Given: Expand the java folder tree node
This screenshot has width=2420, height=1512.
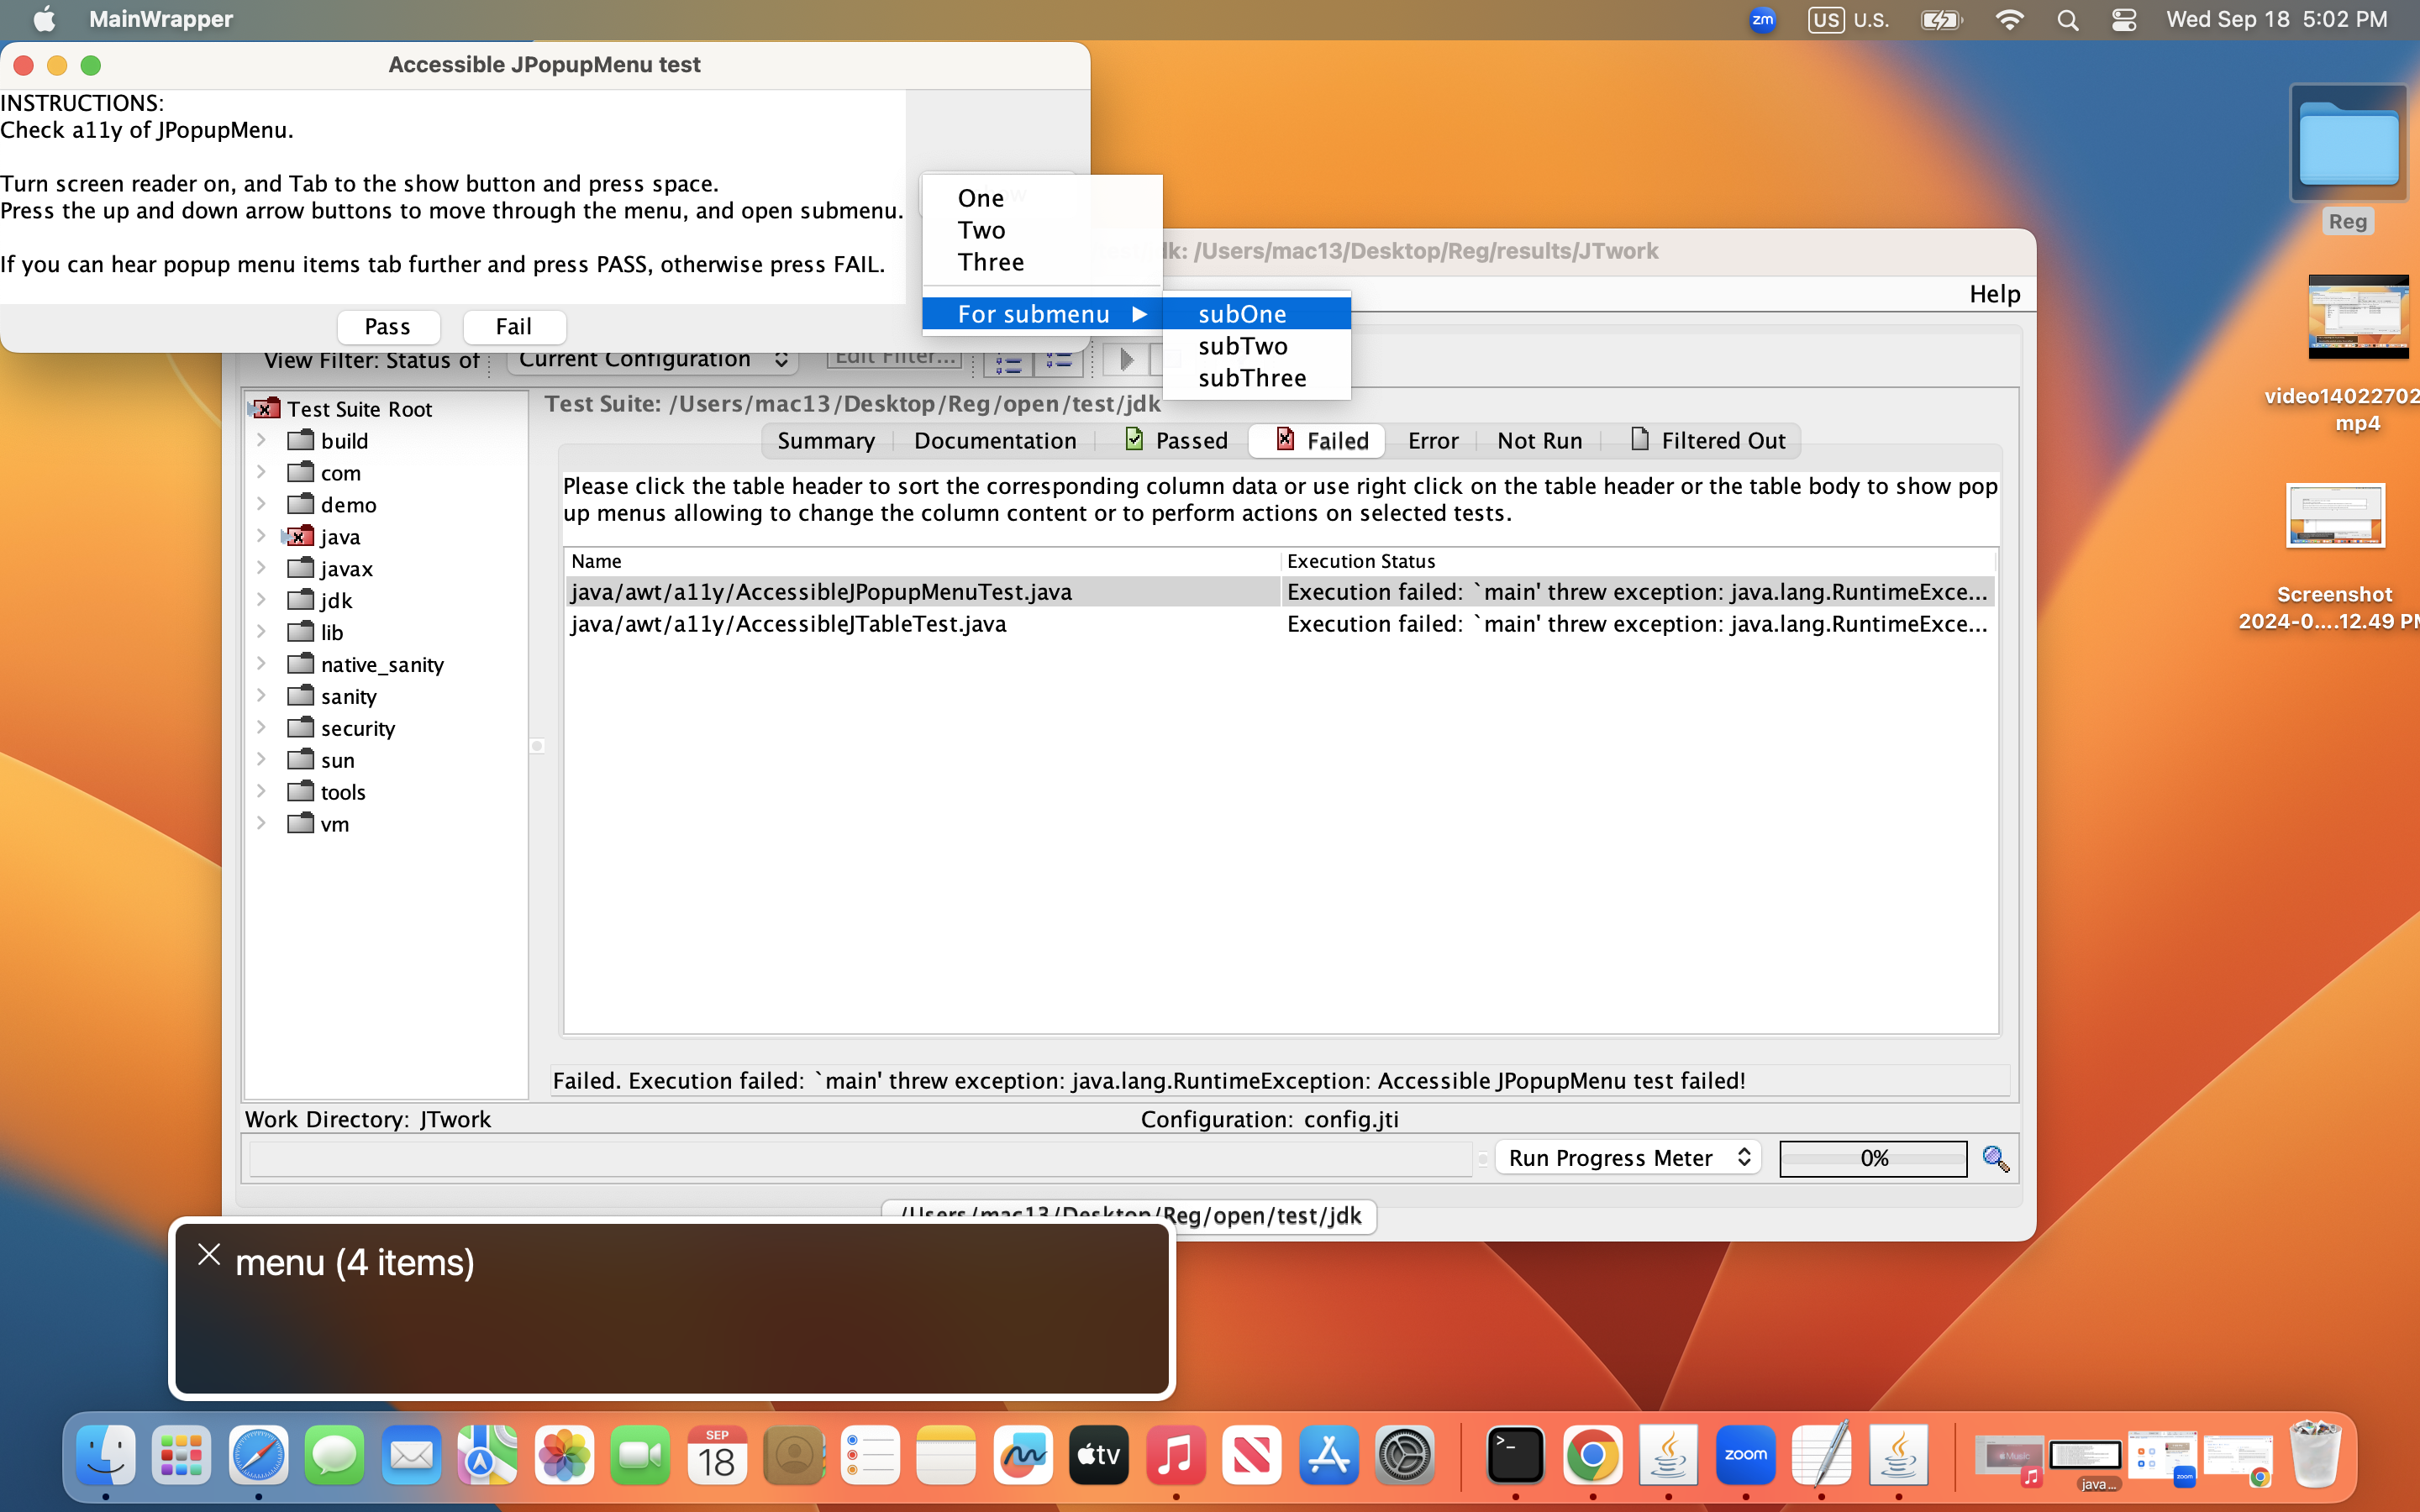Looking at the screenshot, I should click(x=261, y=536).
